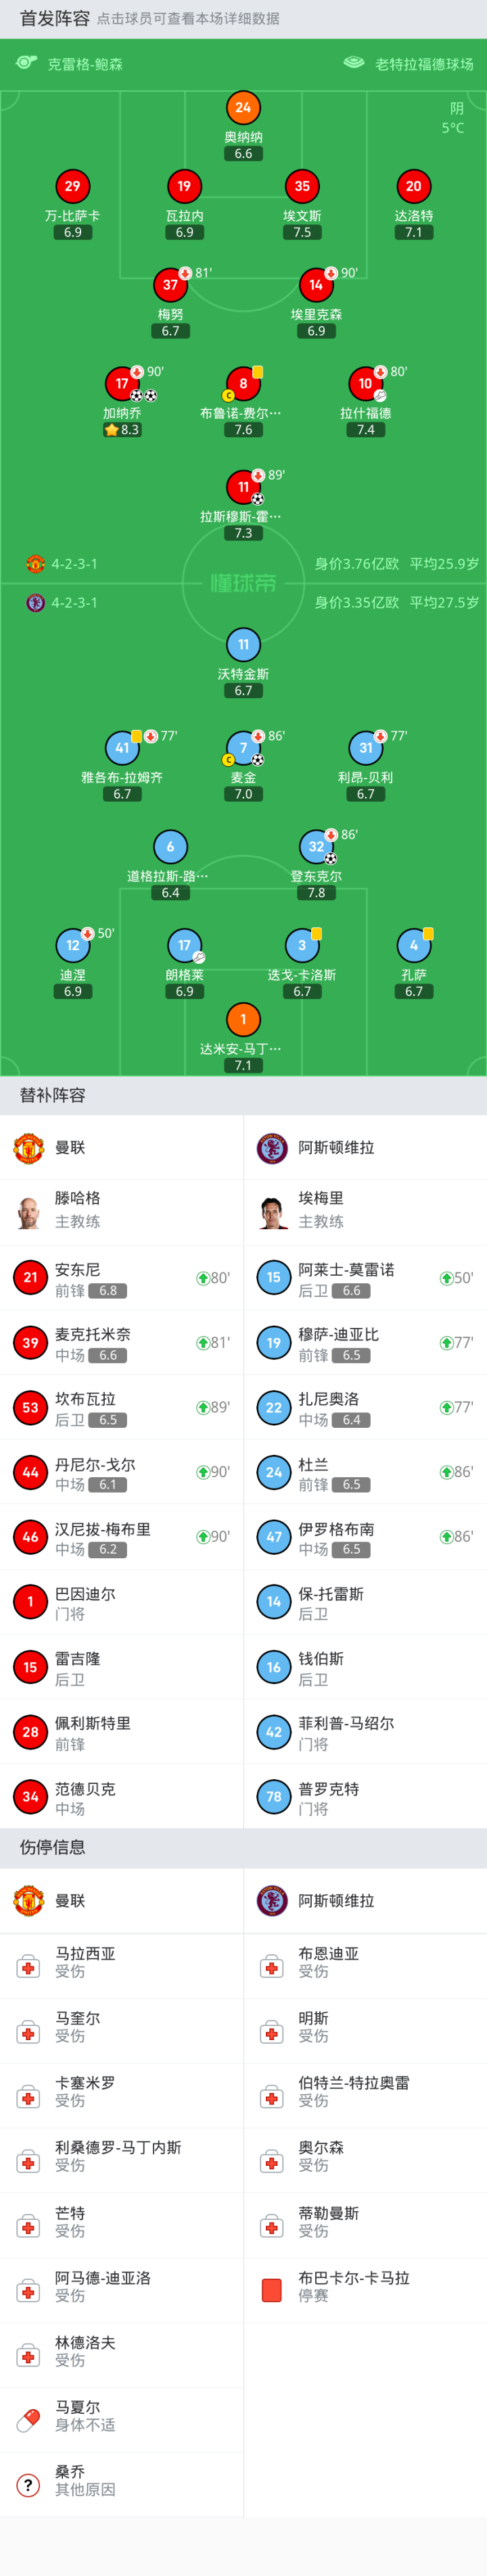The height and width of the screenshot is (2576, 487).
Task: Select 加纳乔's number 17 circle on pitch
Action: (122, 383)
